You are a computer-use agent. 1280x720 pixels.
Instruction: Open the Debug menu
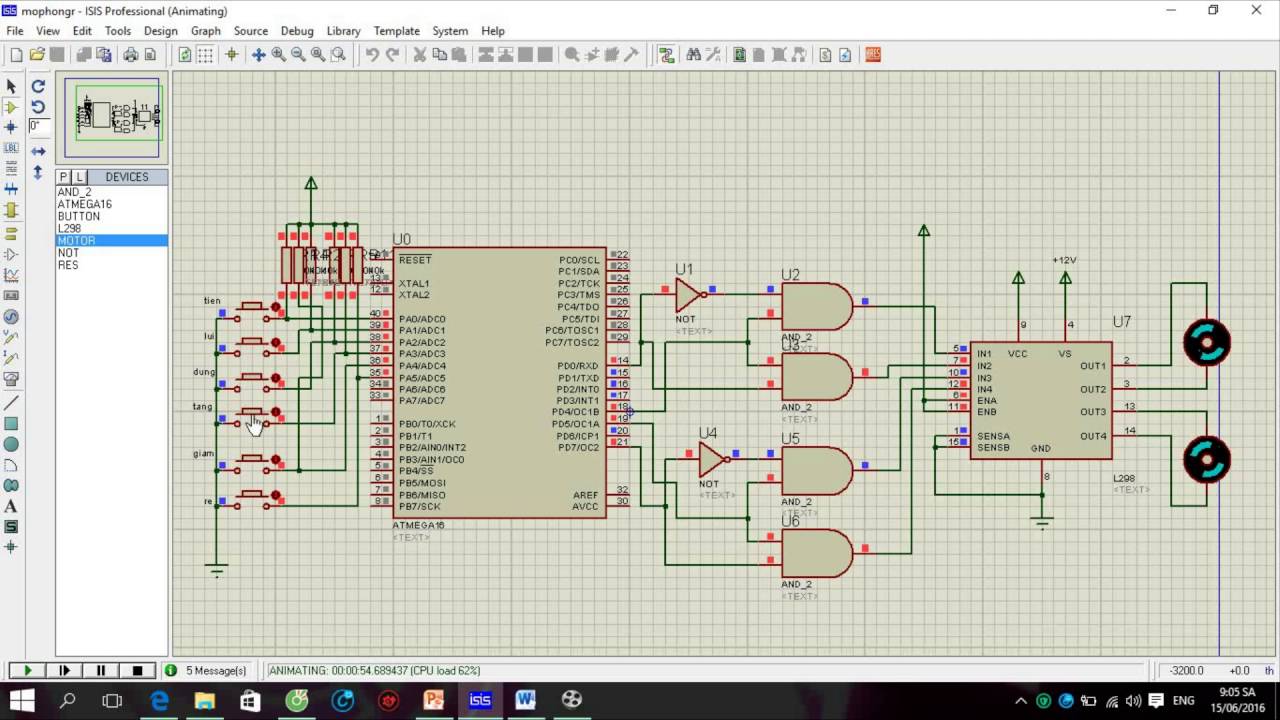click(x=297, y=31)
